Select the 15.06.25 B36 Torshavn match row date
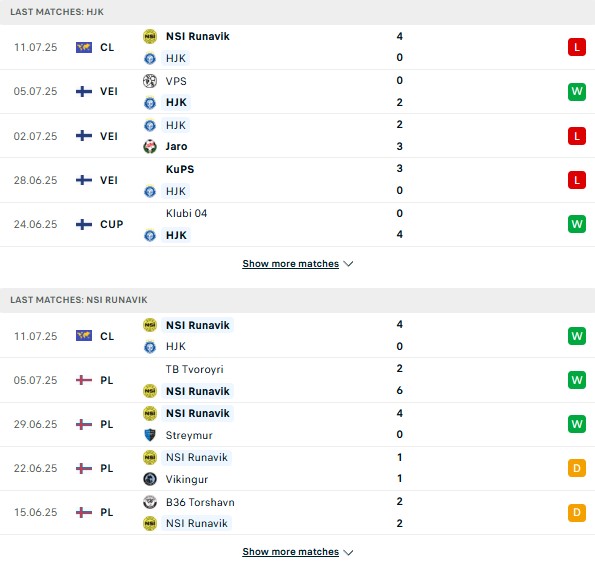 tap(35, 512)
